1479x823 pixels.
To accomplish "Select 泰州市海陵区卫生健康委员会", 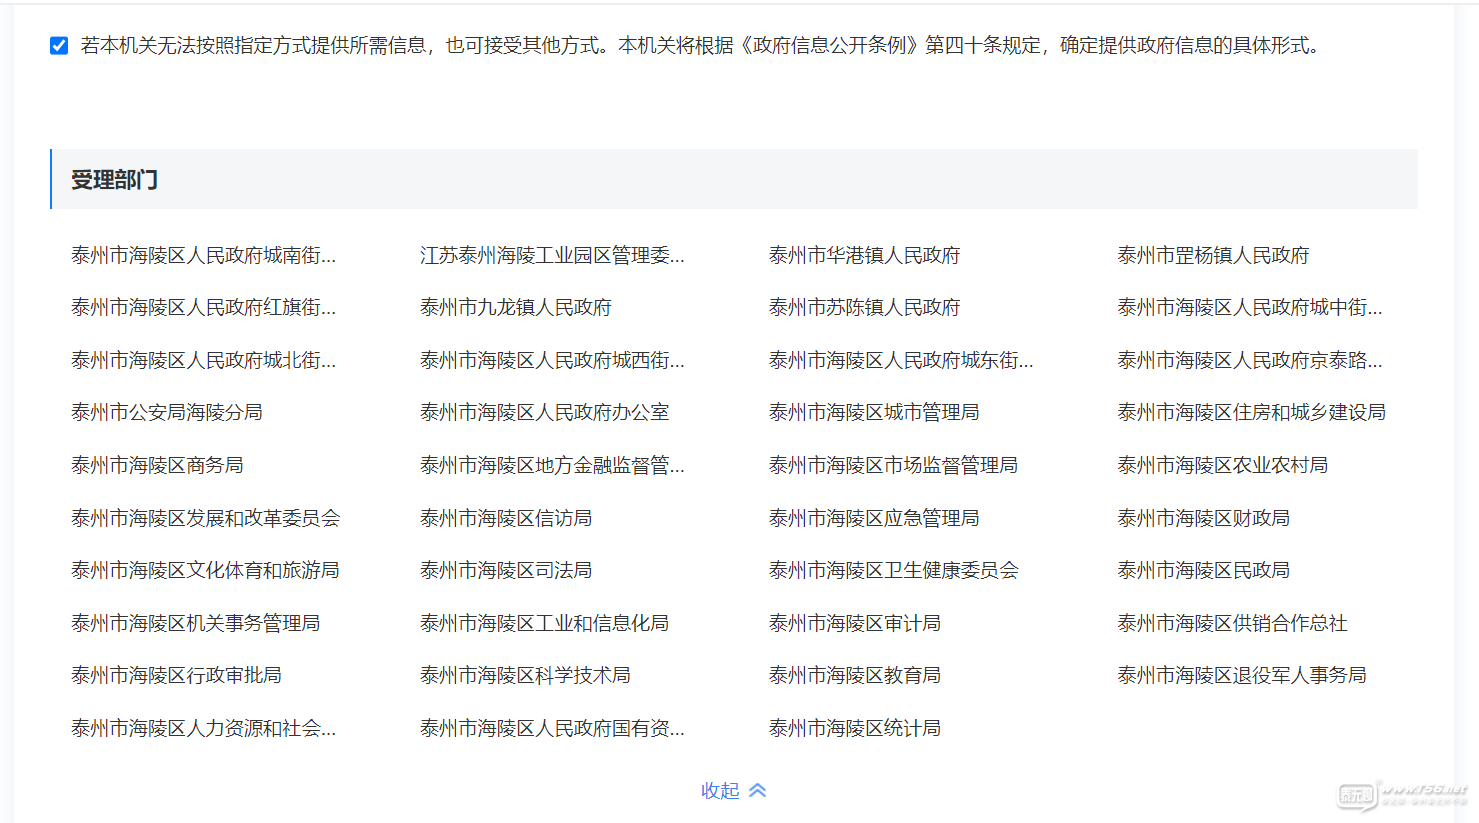I will click(894, 571).
